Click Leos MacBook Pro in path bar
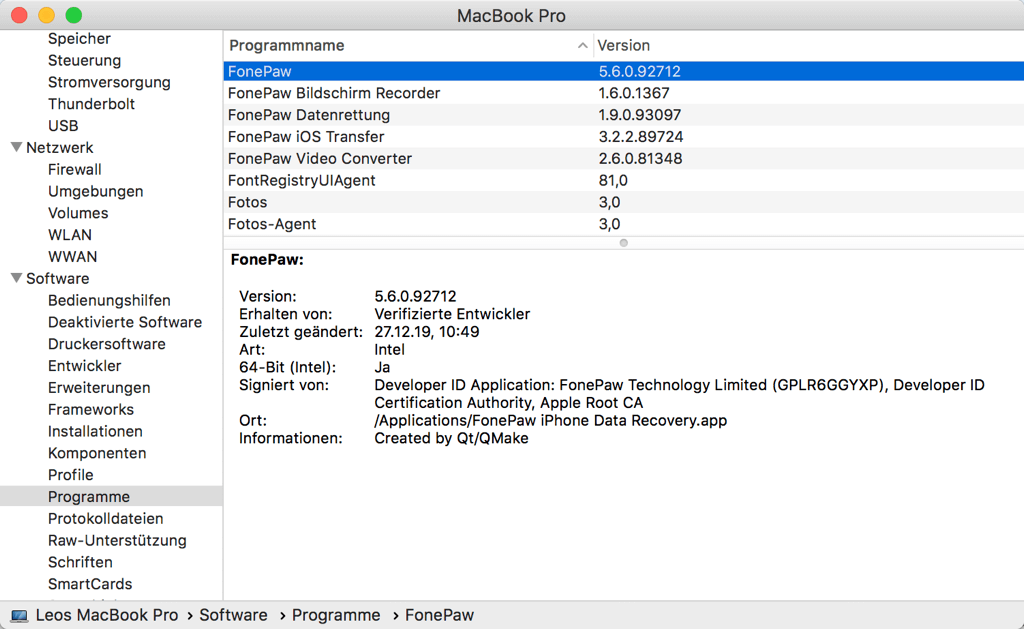Image resolution: width=1024 pixels, height=629 pixels. [106, 615]
